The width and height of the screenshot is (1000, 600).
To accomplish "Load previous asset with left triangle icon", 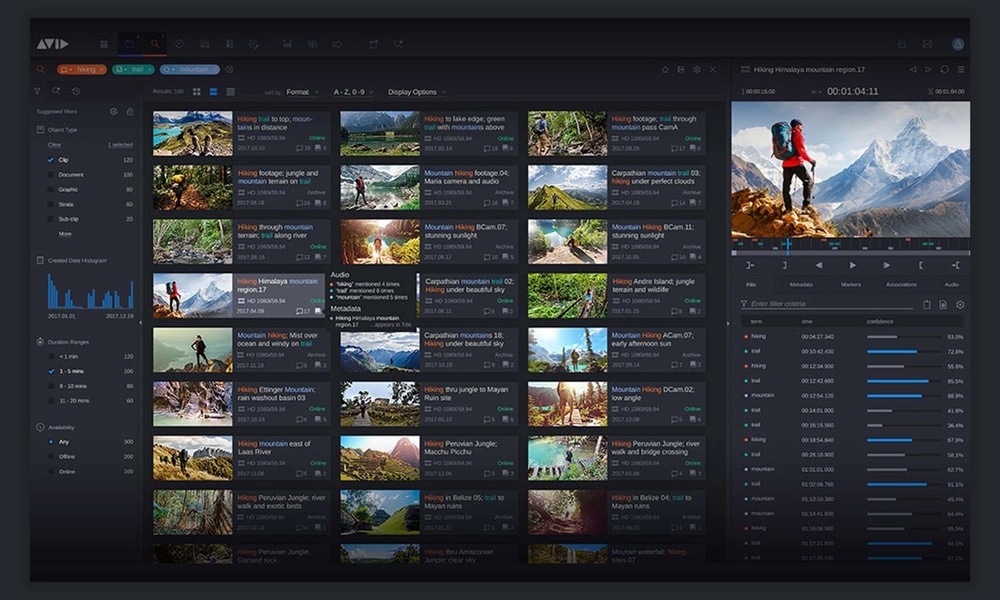I will point(913,69).
